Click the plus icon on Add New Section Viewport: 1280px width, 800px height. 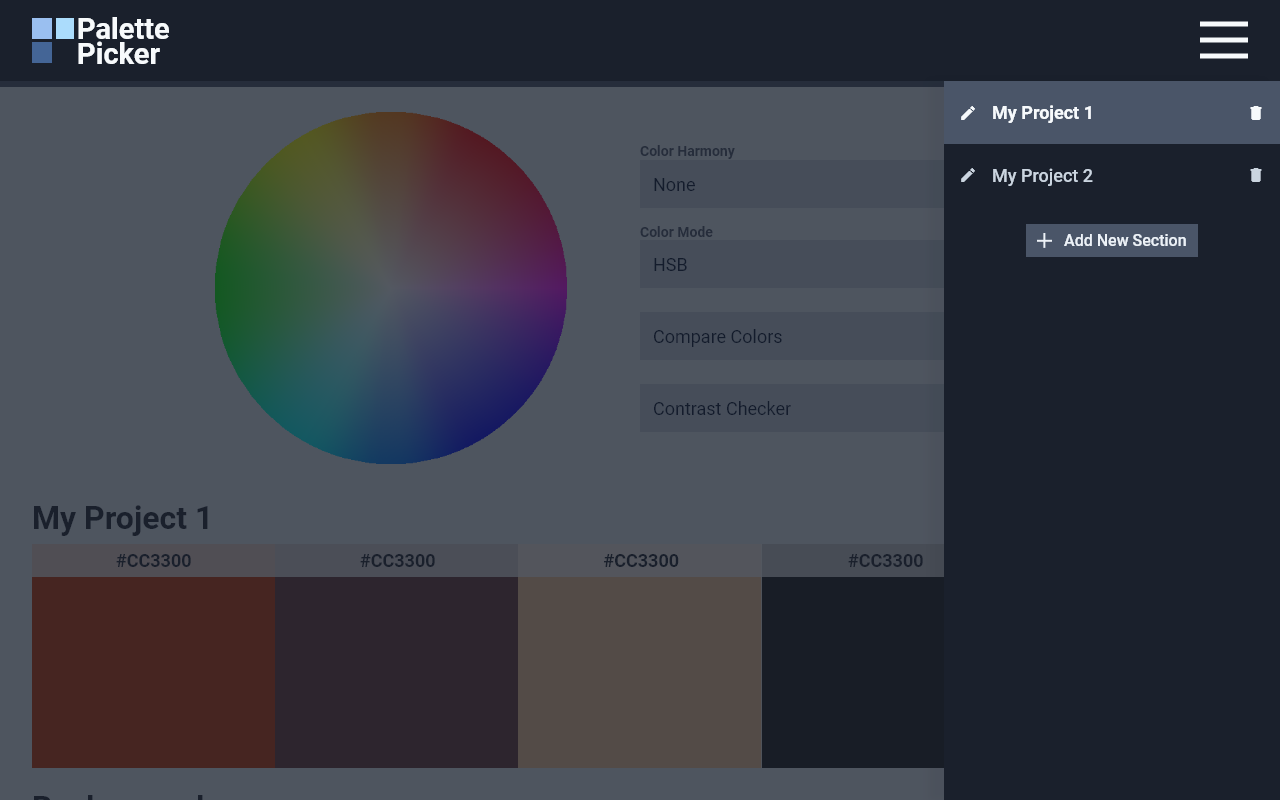1044,240
